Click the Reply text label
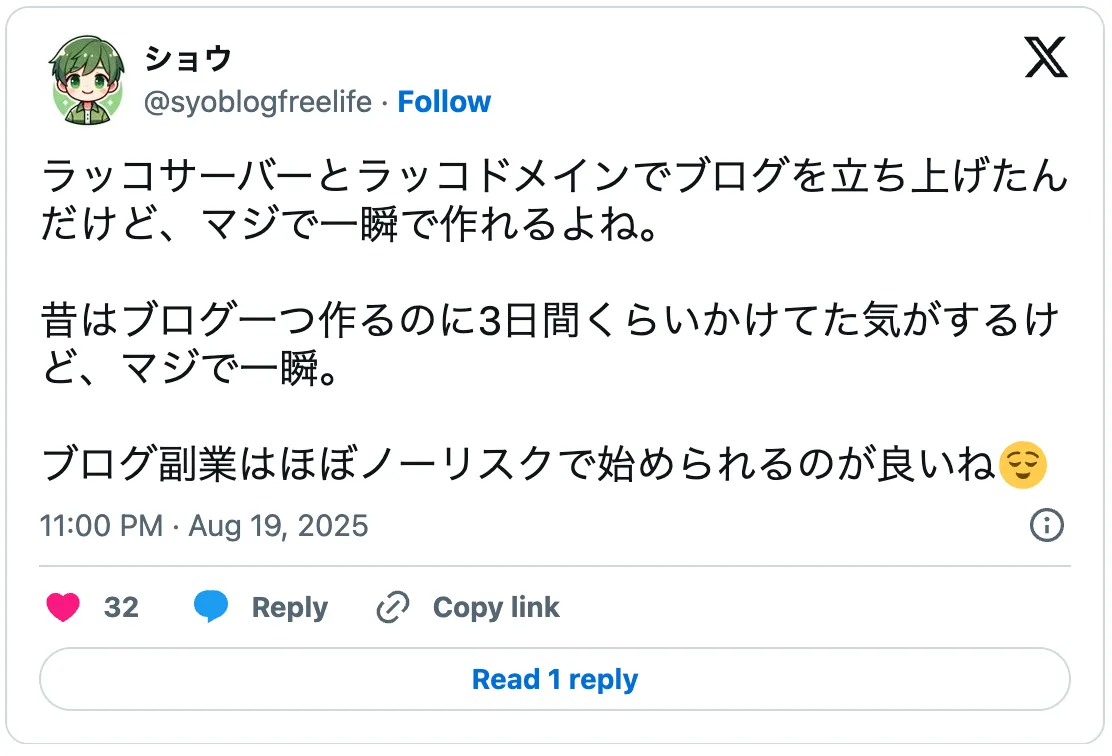This screenshot has width=1112, height=756. 289,607
